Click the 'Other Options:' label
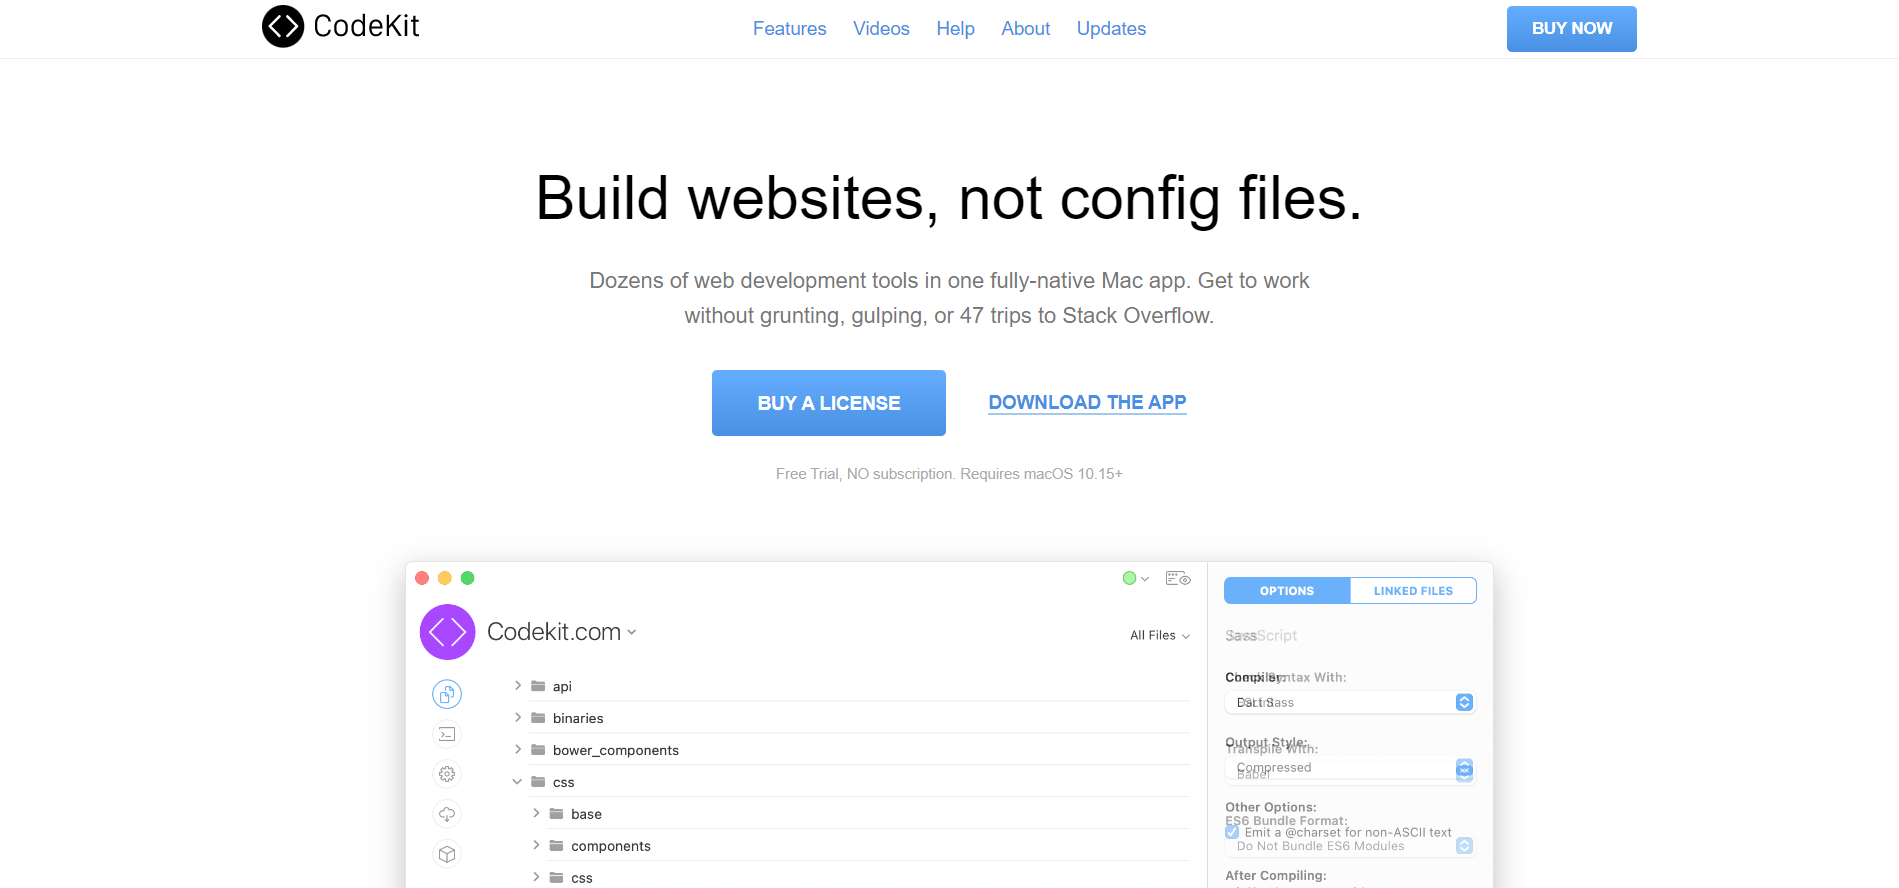 click(1270, 807)
